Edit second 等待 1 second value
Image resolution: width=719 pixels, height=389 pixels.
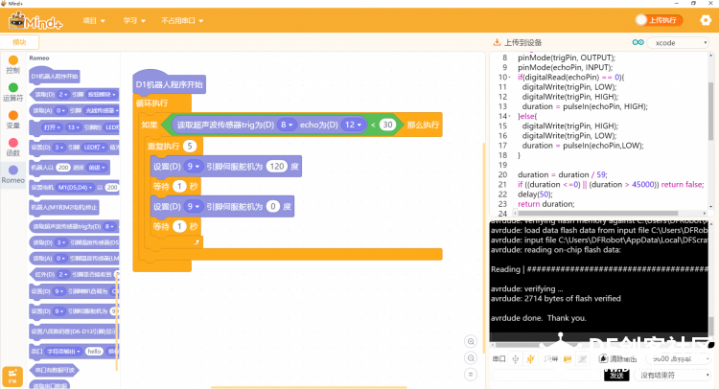point(179,227)
